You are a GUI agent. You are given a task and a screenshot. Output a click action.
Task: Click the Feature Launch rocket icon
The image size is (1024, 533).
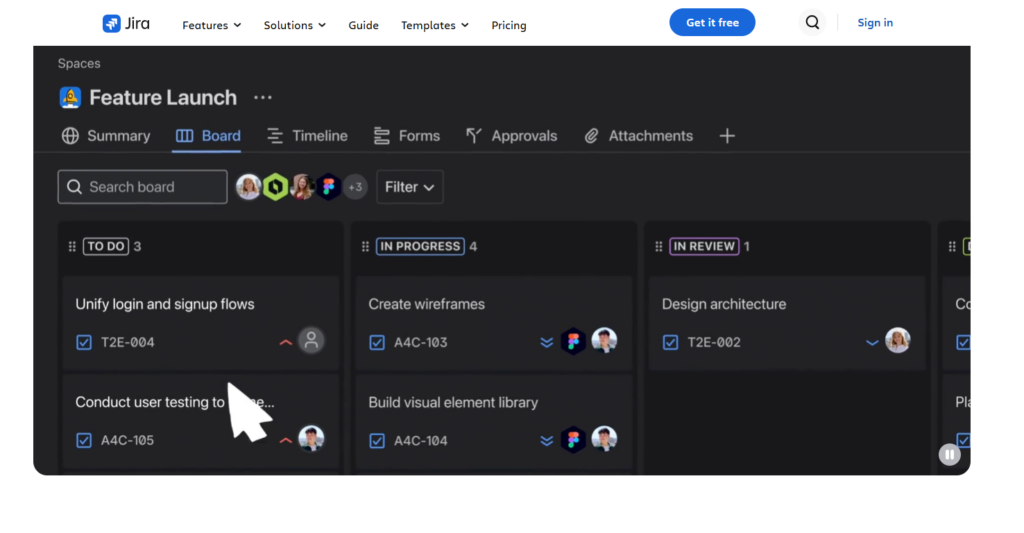pos(70,97)
